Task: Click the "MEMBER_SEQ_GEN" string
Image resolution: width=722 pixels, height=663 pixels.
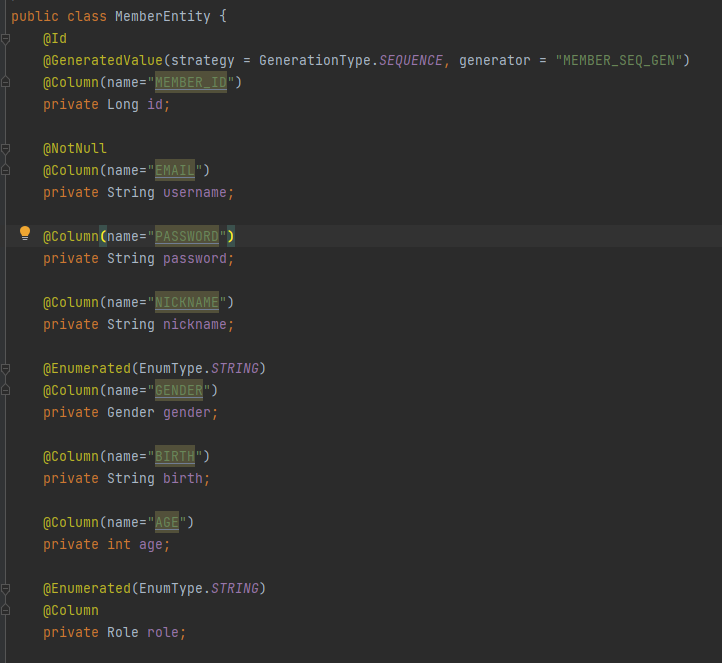Action: [x=619, y=60]
